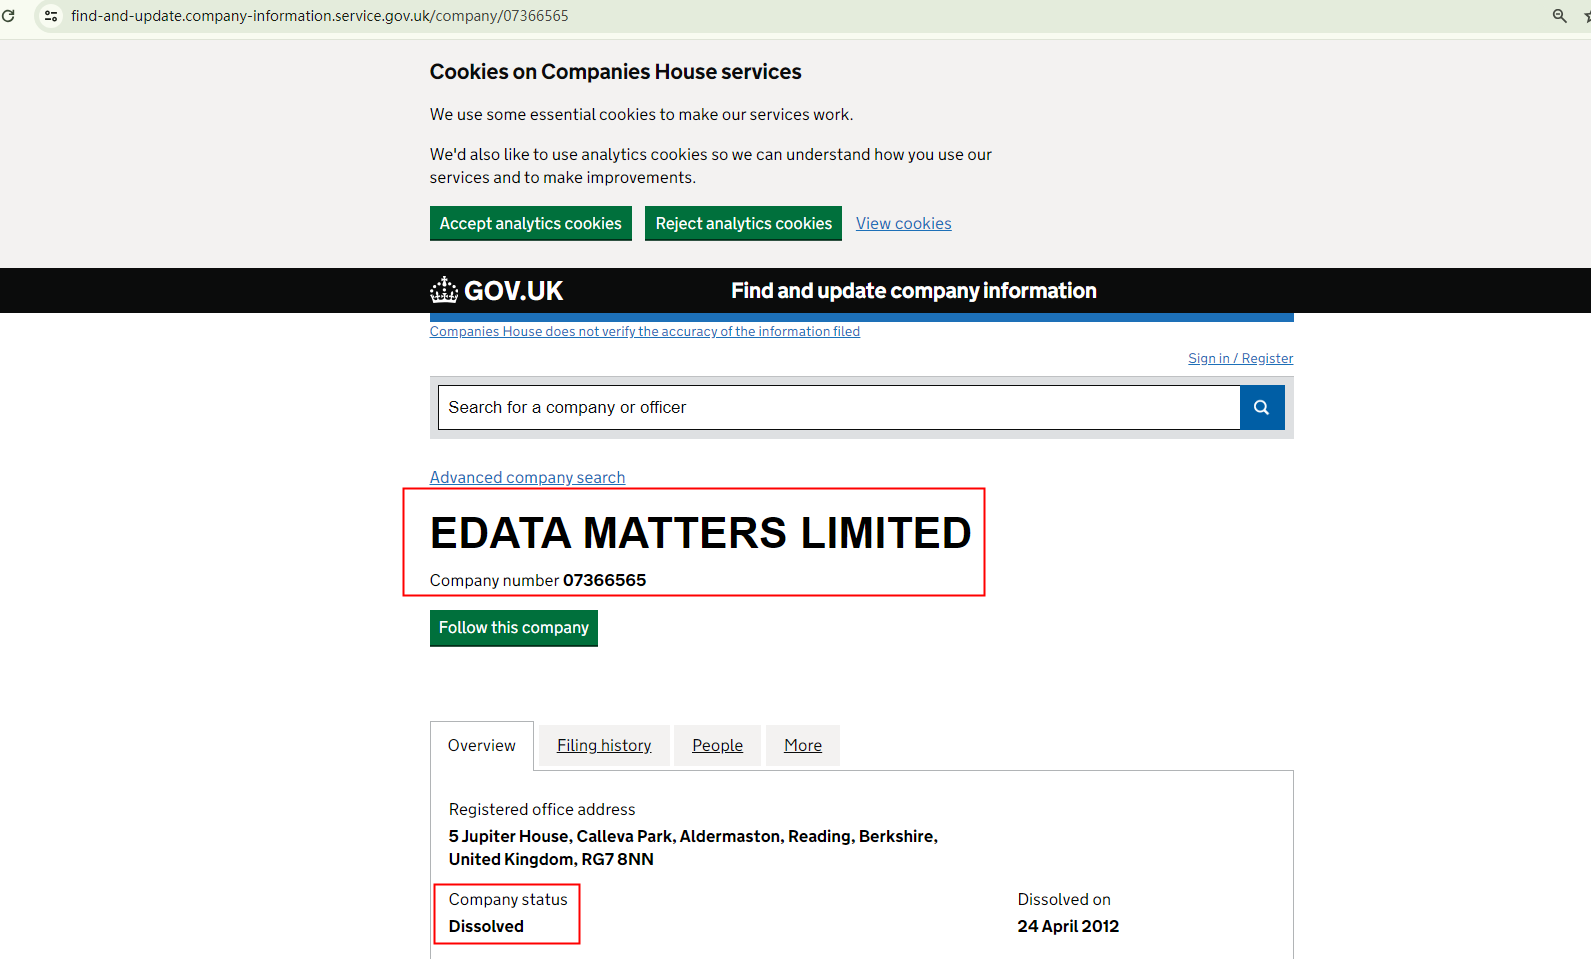1591x959 pixels.
Task: Click the zoom magnifier icon in address bar
Action: [1559, 16]
